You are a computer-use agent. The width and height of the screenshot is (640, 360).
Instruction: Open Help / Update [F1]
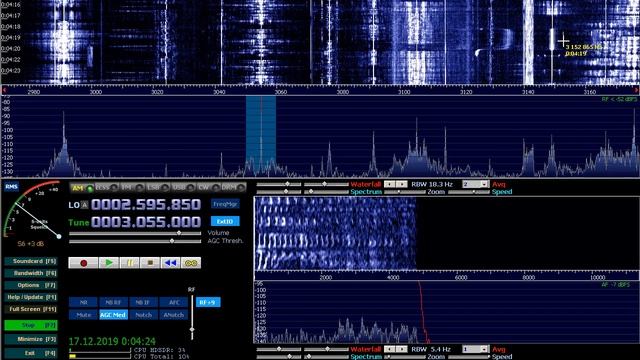(x=31, y=297)
